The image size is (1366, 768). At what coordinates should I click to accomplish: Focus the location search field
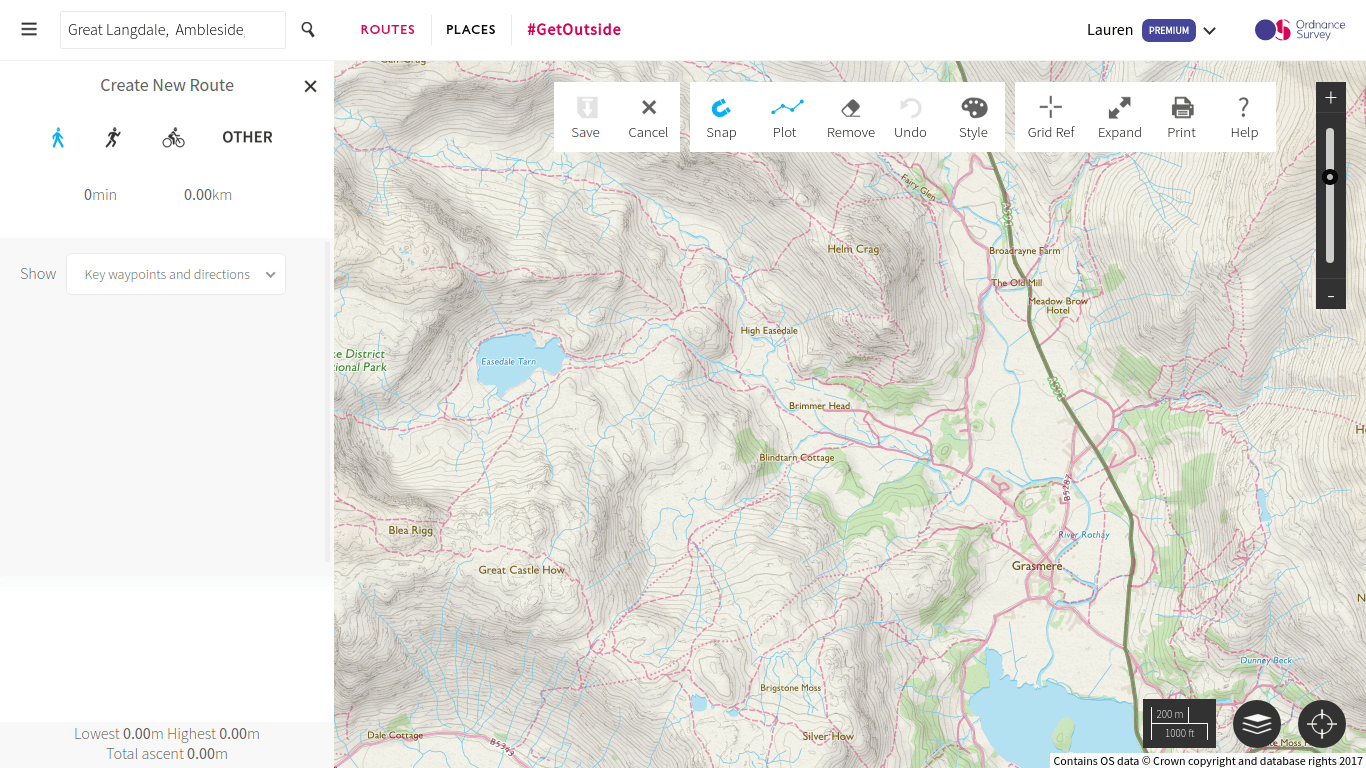click(173, 30)
